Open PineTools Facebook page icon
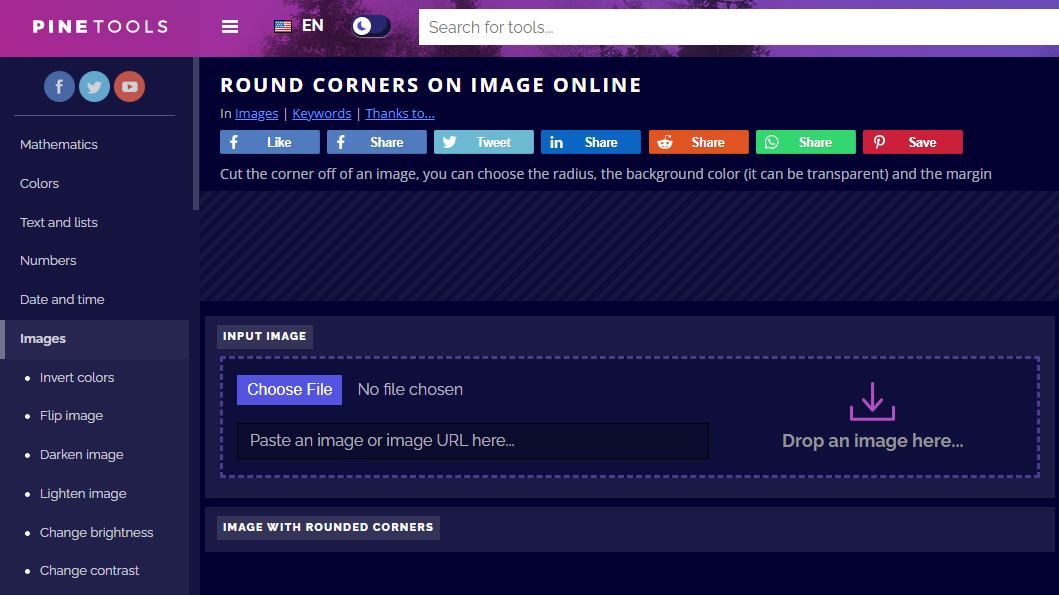Image resolution: width=1059 pixels, height=595 pixels. point(59,86)
